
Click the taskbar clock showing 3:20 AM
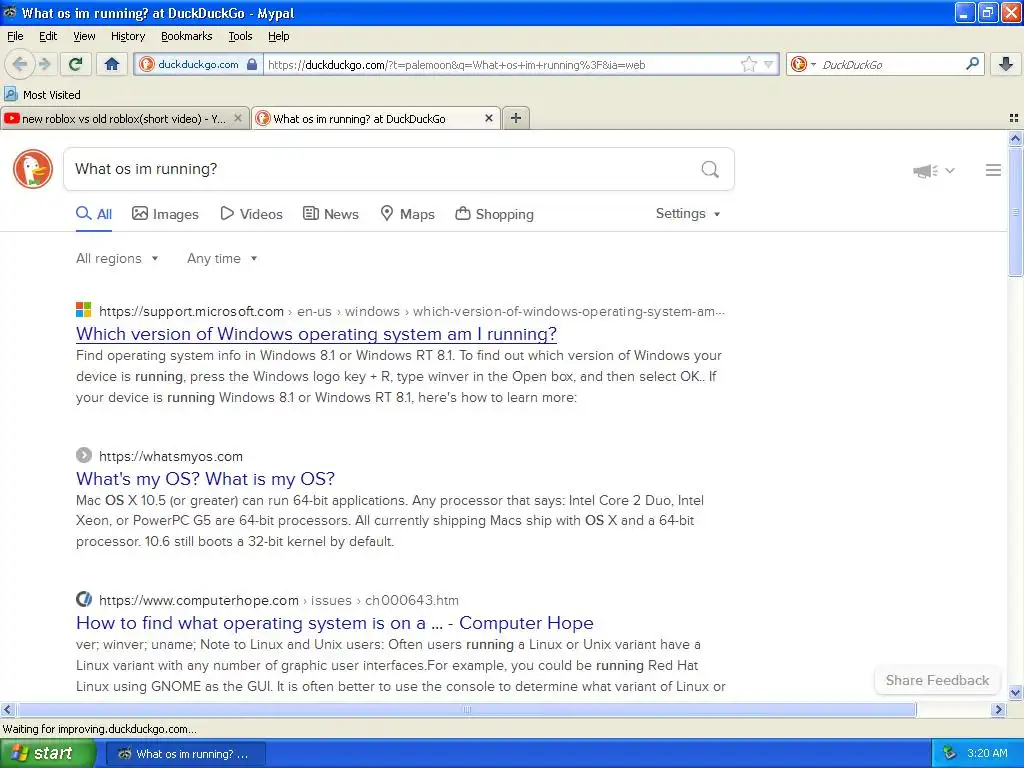pyautogui.click(x=987, y=754)
